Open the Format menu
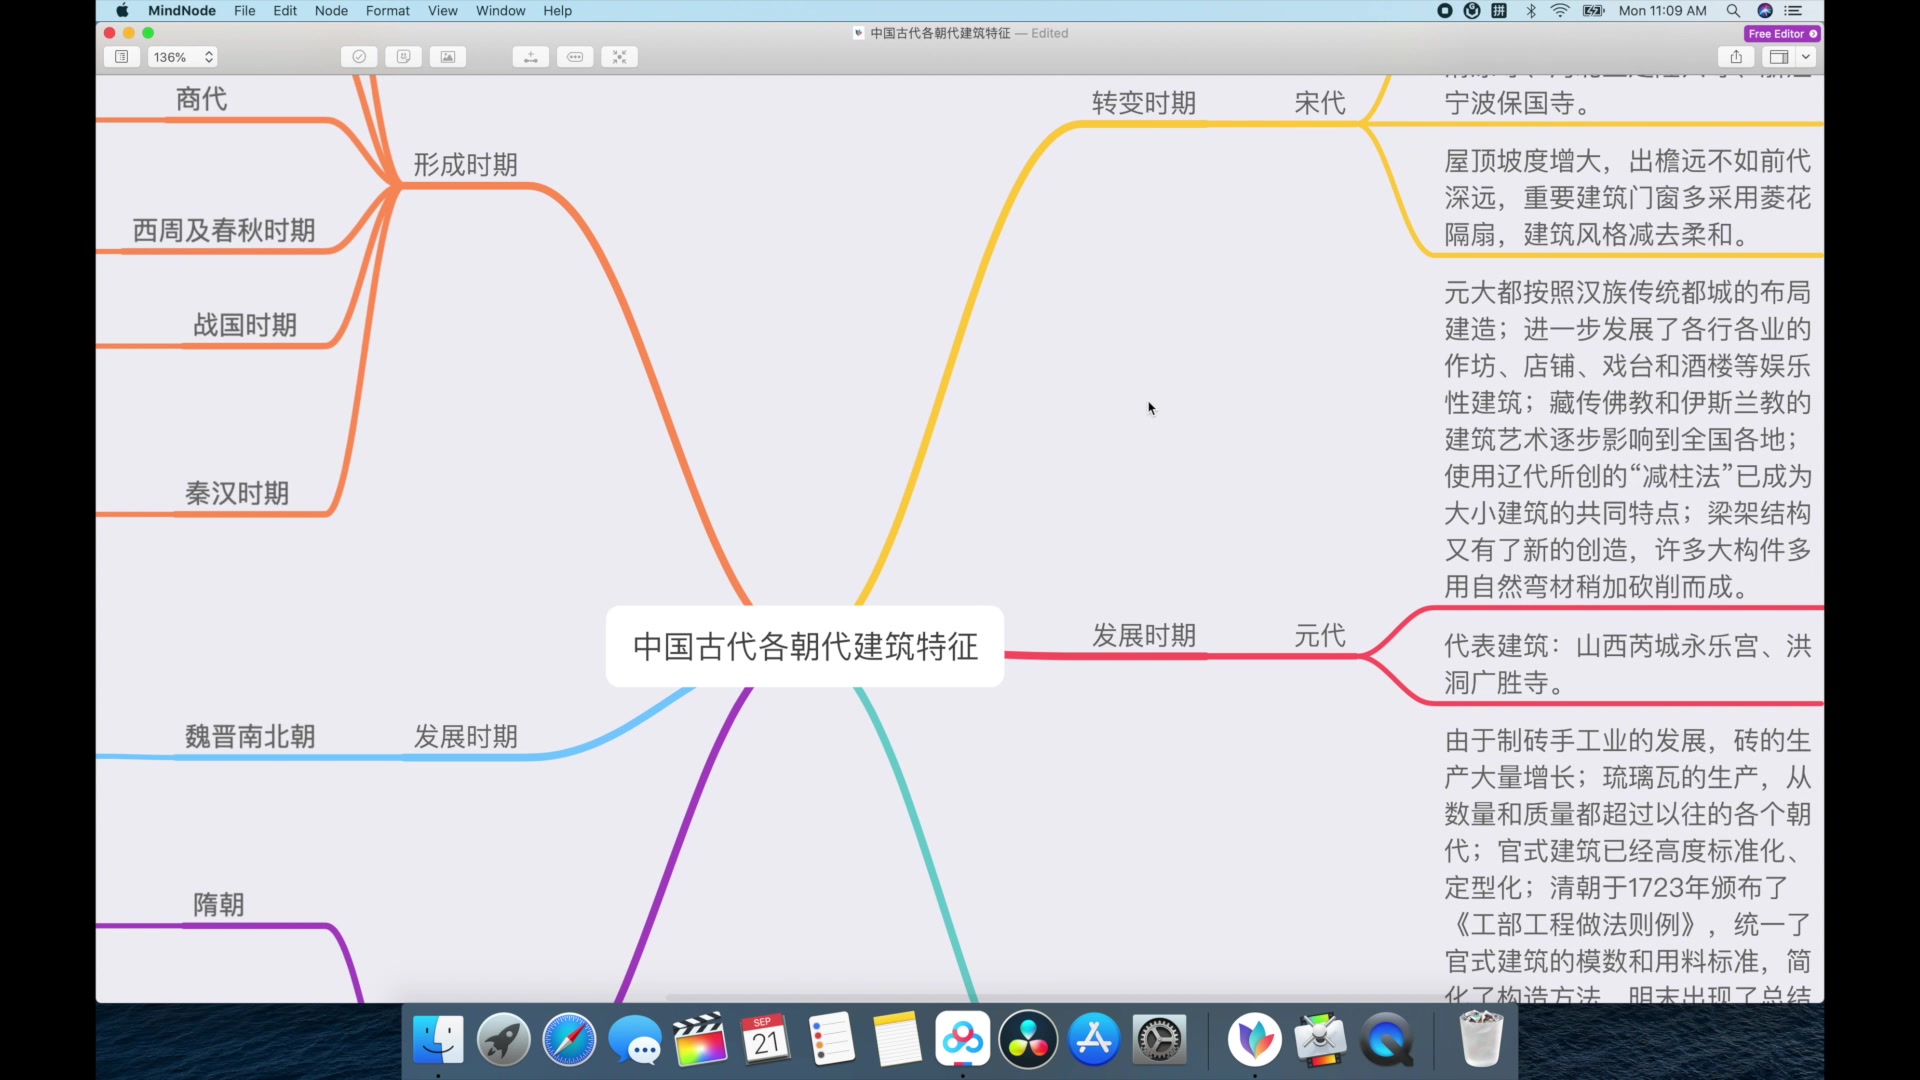The height and width of the screenshot is (1080, 1920). point(388,11)
